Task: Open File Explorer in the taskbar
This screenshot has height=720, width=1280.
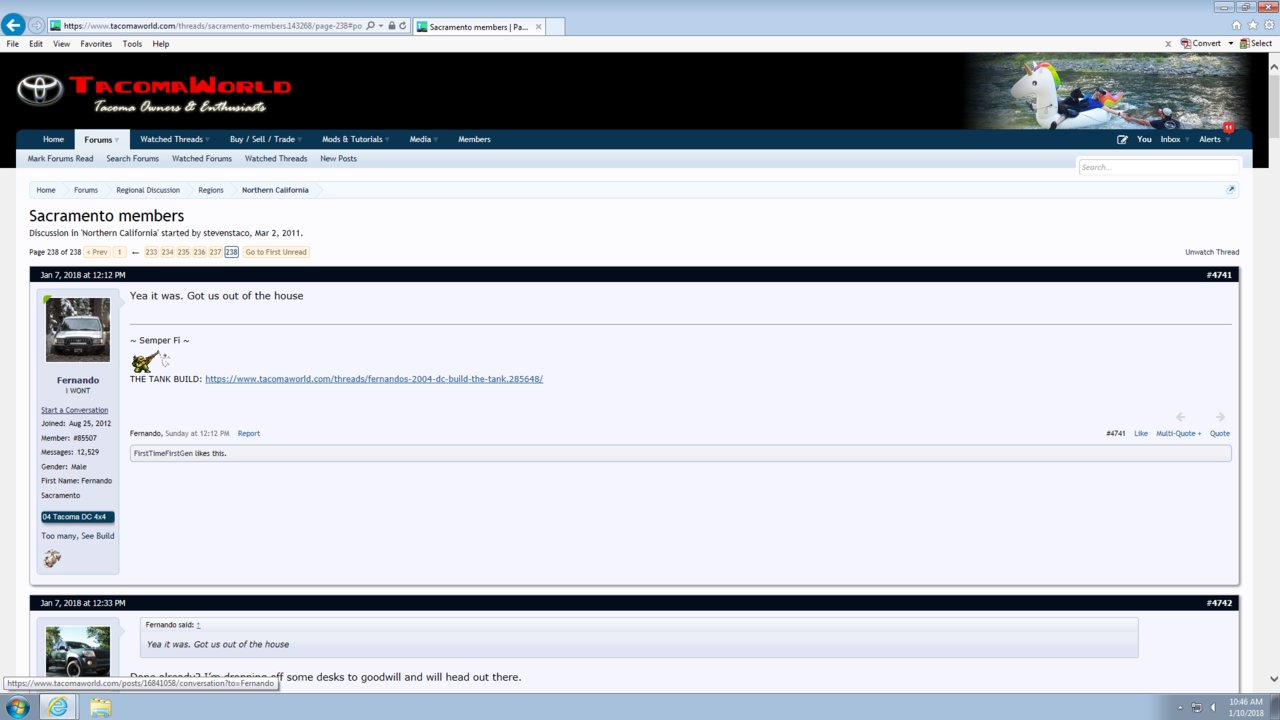Action: [100, 707]
